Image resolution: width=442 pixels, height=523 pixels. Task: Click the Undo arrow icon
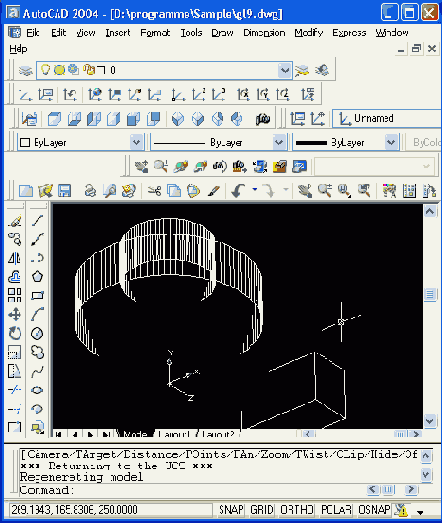238,191
